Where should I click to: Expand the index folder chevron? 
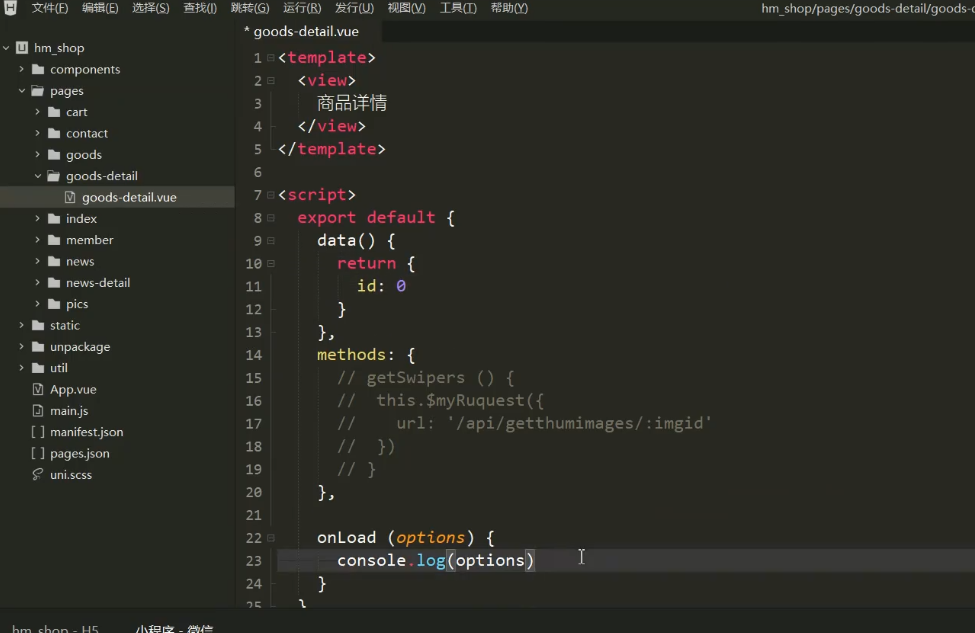tap(38, 218)
